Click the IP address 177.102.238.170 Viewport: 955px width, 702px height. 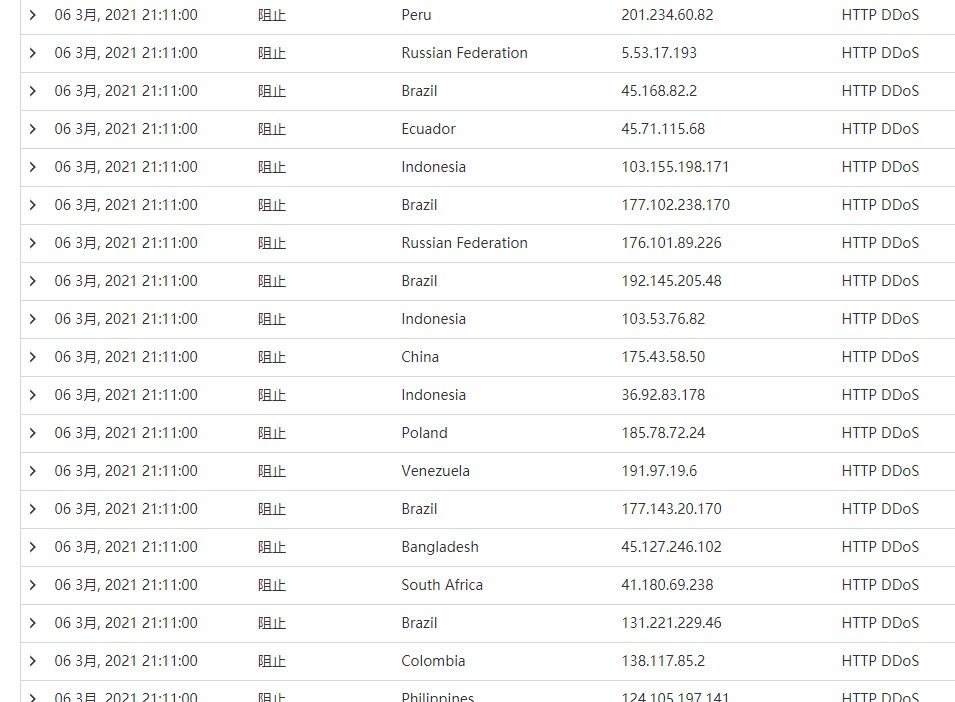click(675, 205)
